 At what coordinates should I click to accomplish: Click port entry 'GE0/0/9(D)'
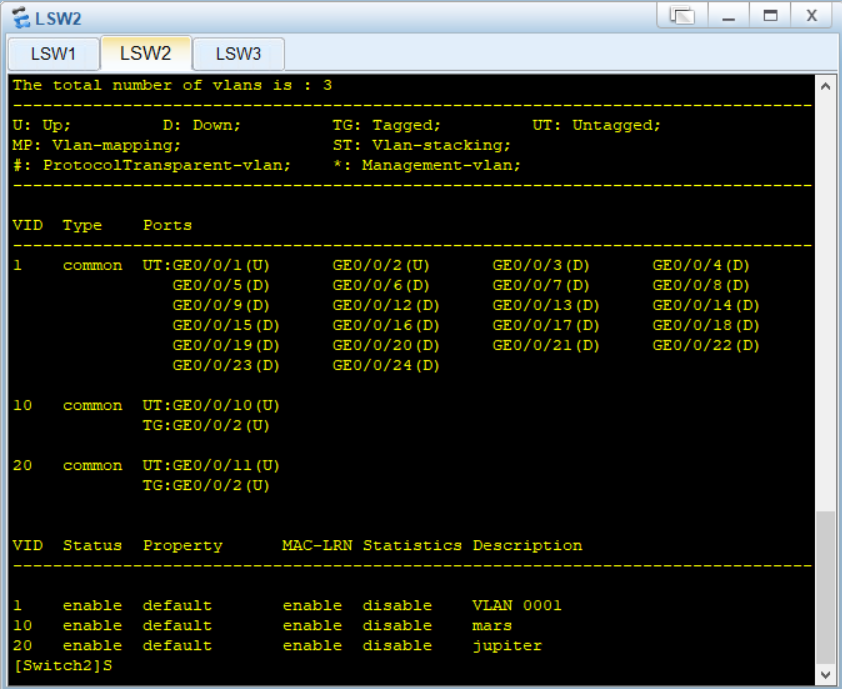(221, 305)
